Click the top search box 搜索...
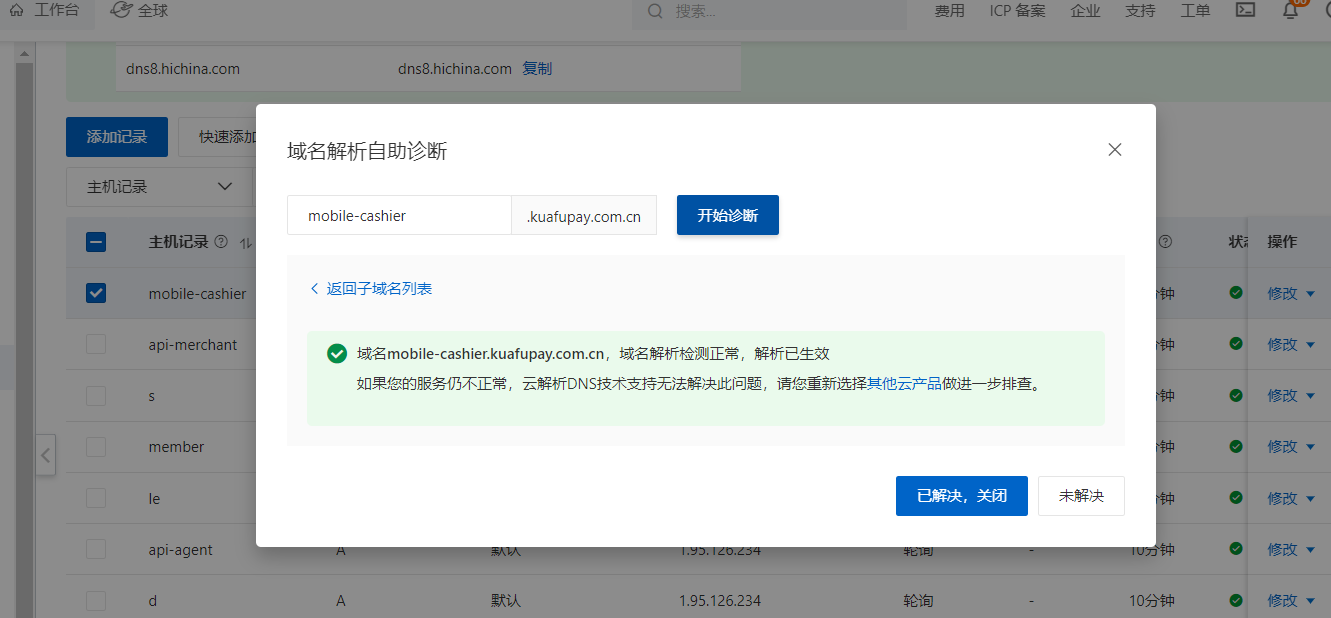1331x618 pixels. (x=769, y=11)
